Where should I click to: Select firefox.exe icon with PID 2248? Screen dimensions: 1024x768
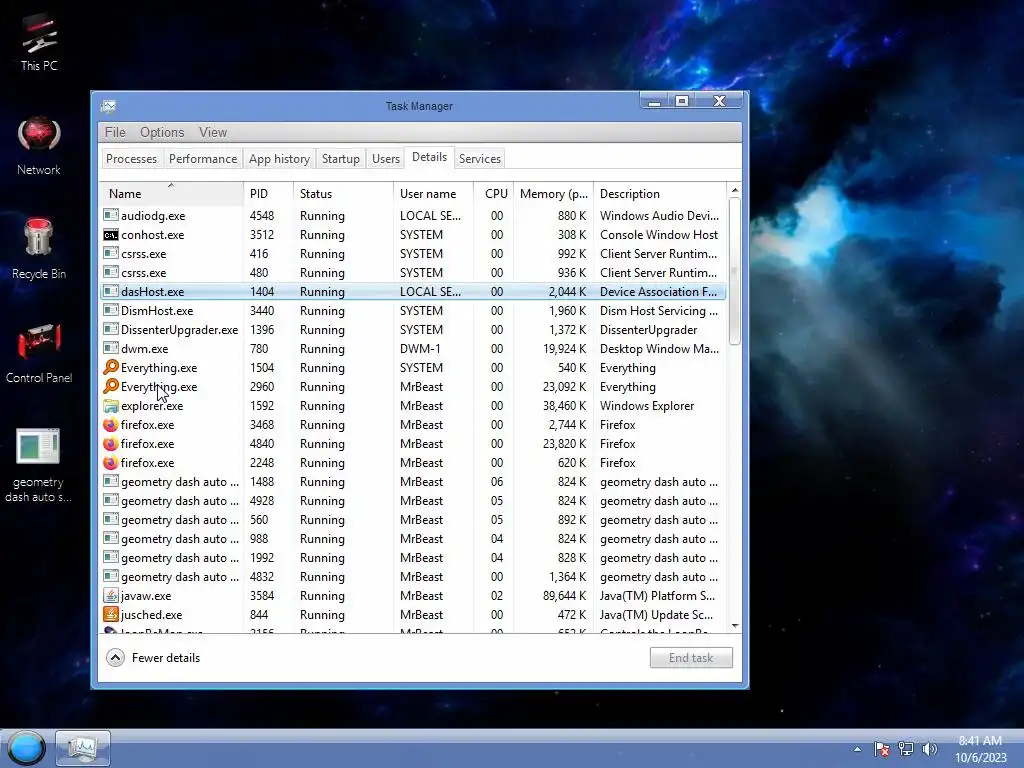click(110, 462)
